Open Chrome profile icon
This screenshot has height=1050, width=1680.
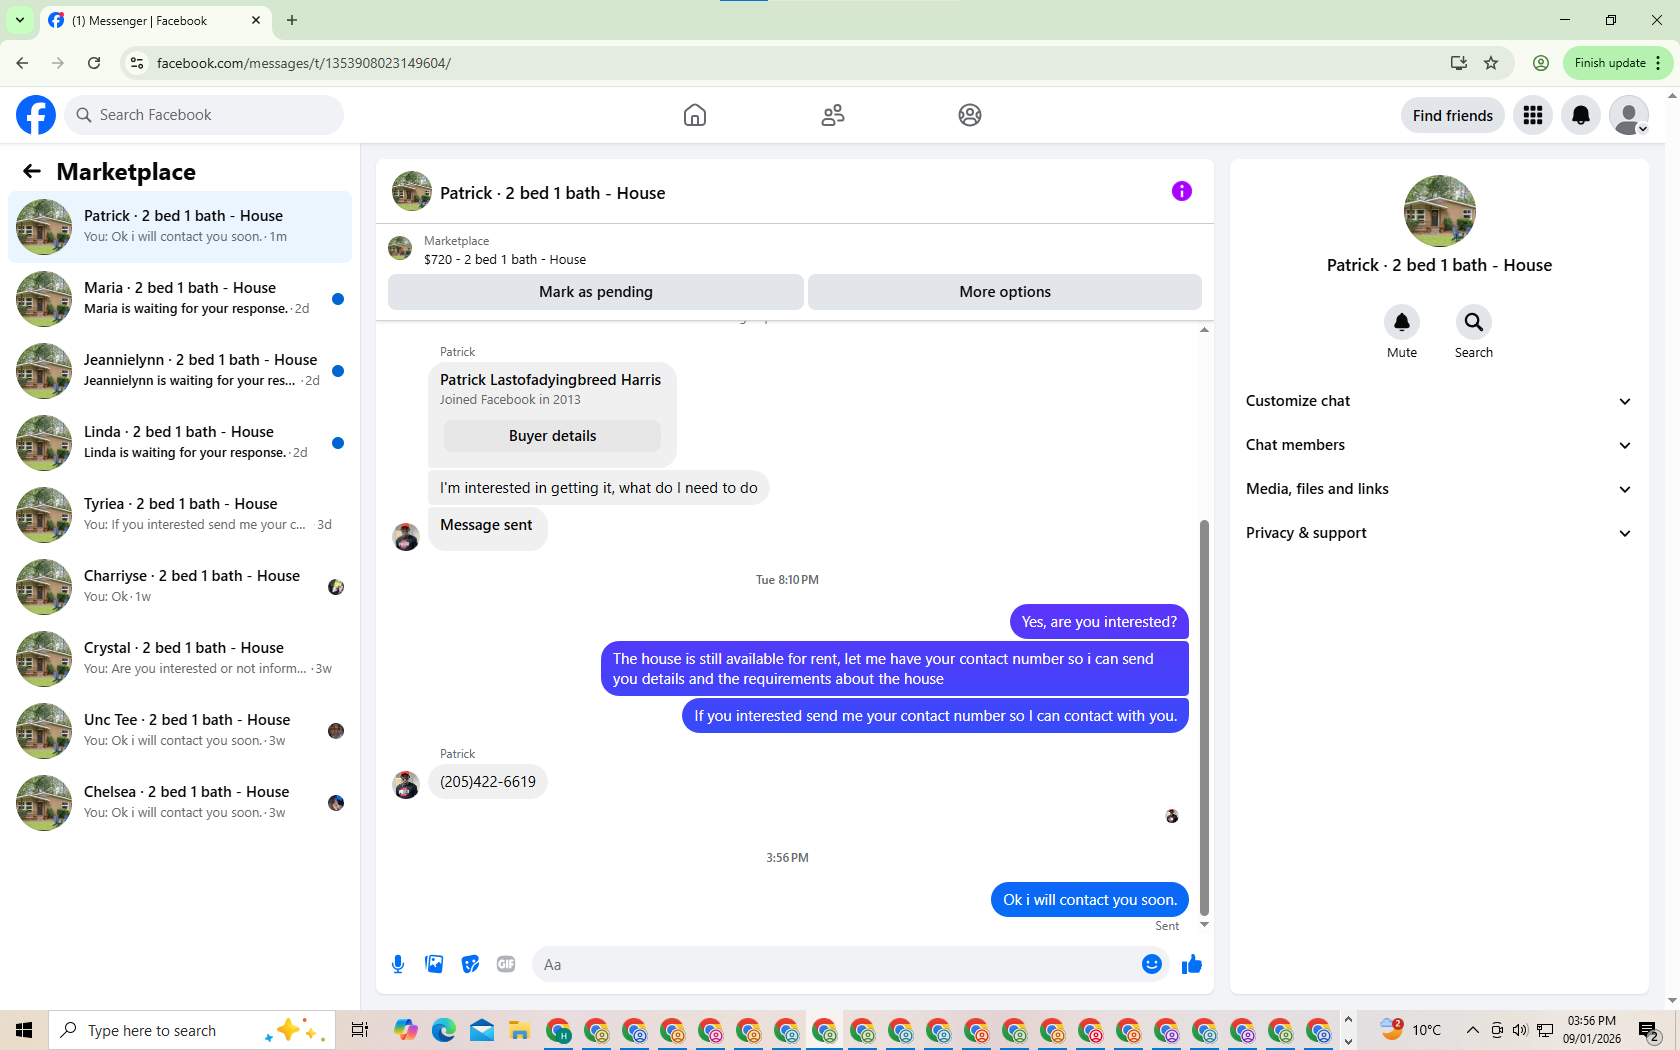(1541, 63)
